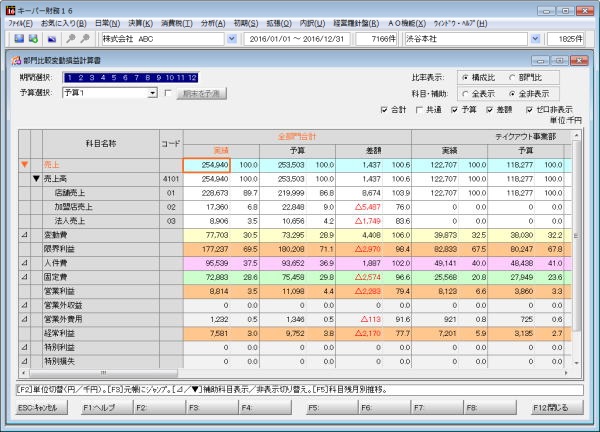Open the 経営羅針盤(R) menu
The width and height of the screenshot is (600, 432).
click(356, 24)
